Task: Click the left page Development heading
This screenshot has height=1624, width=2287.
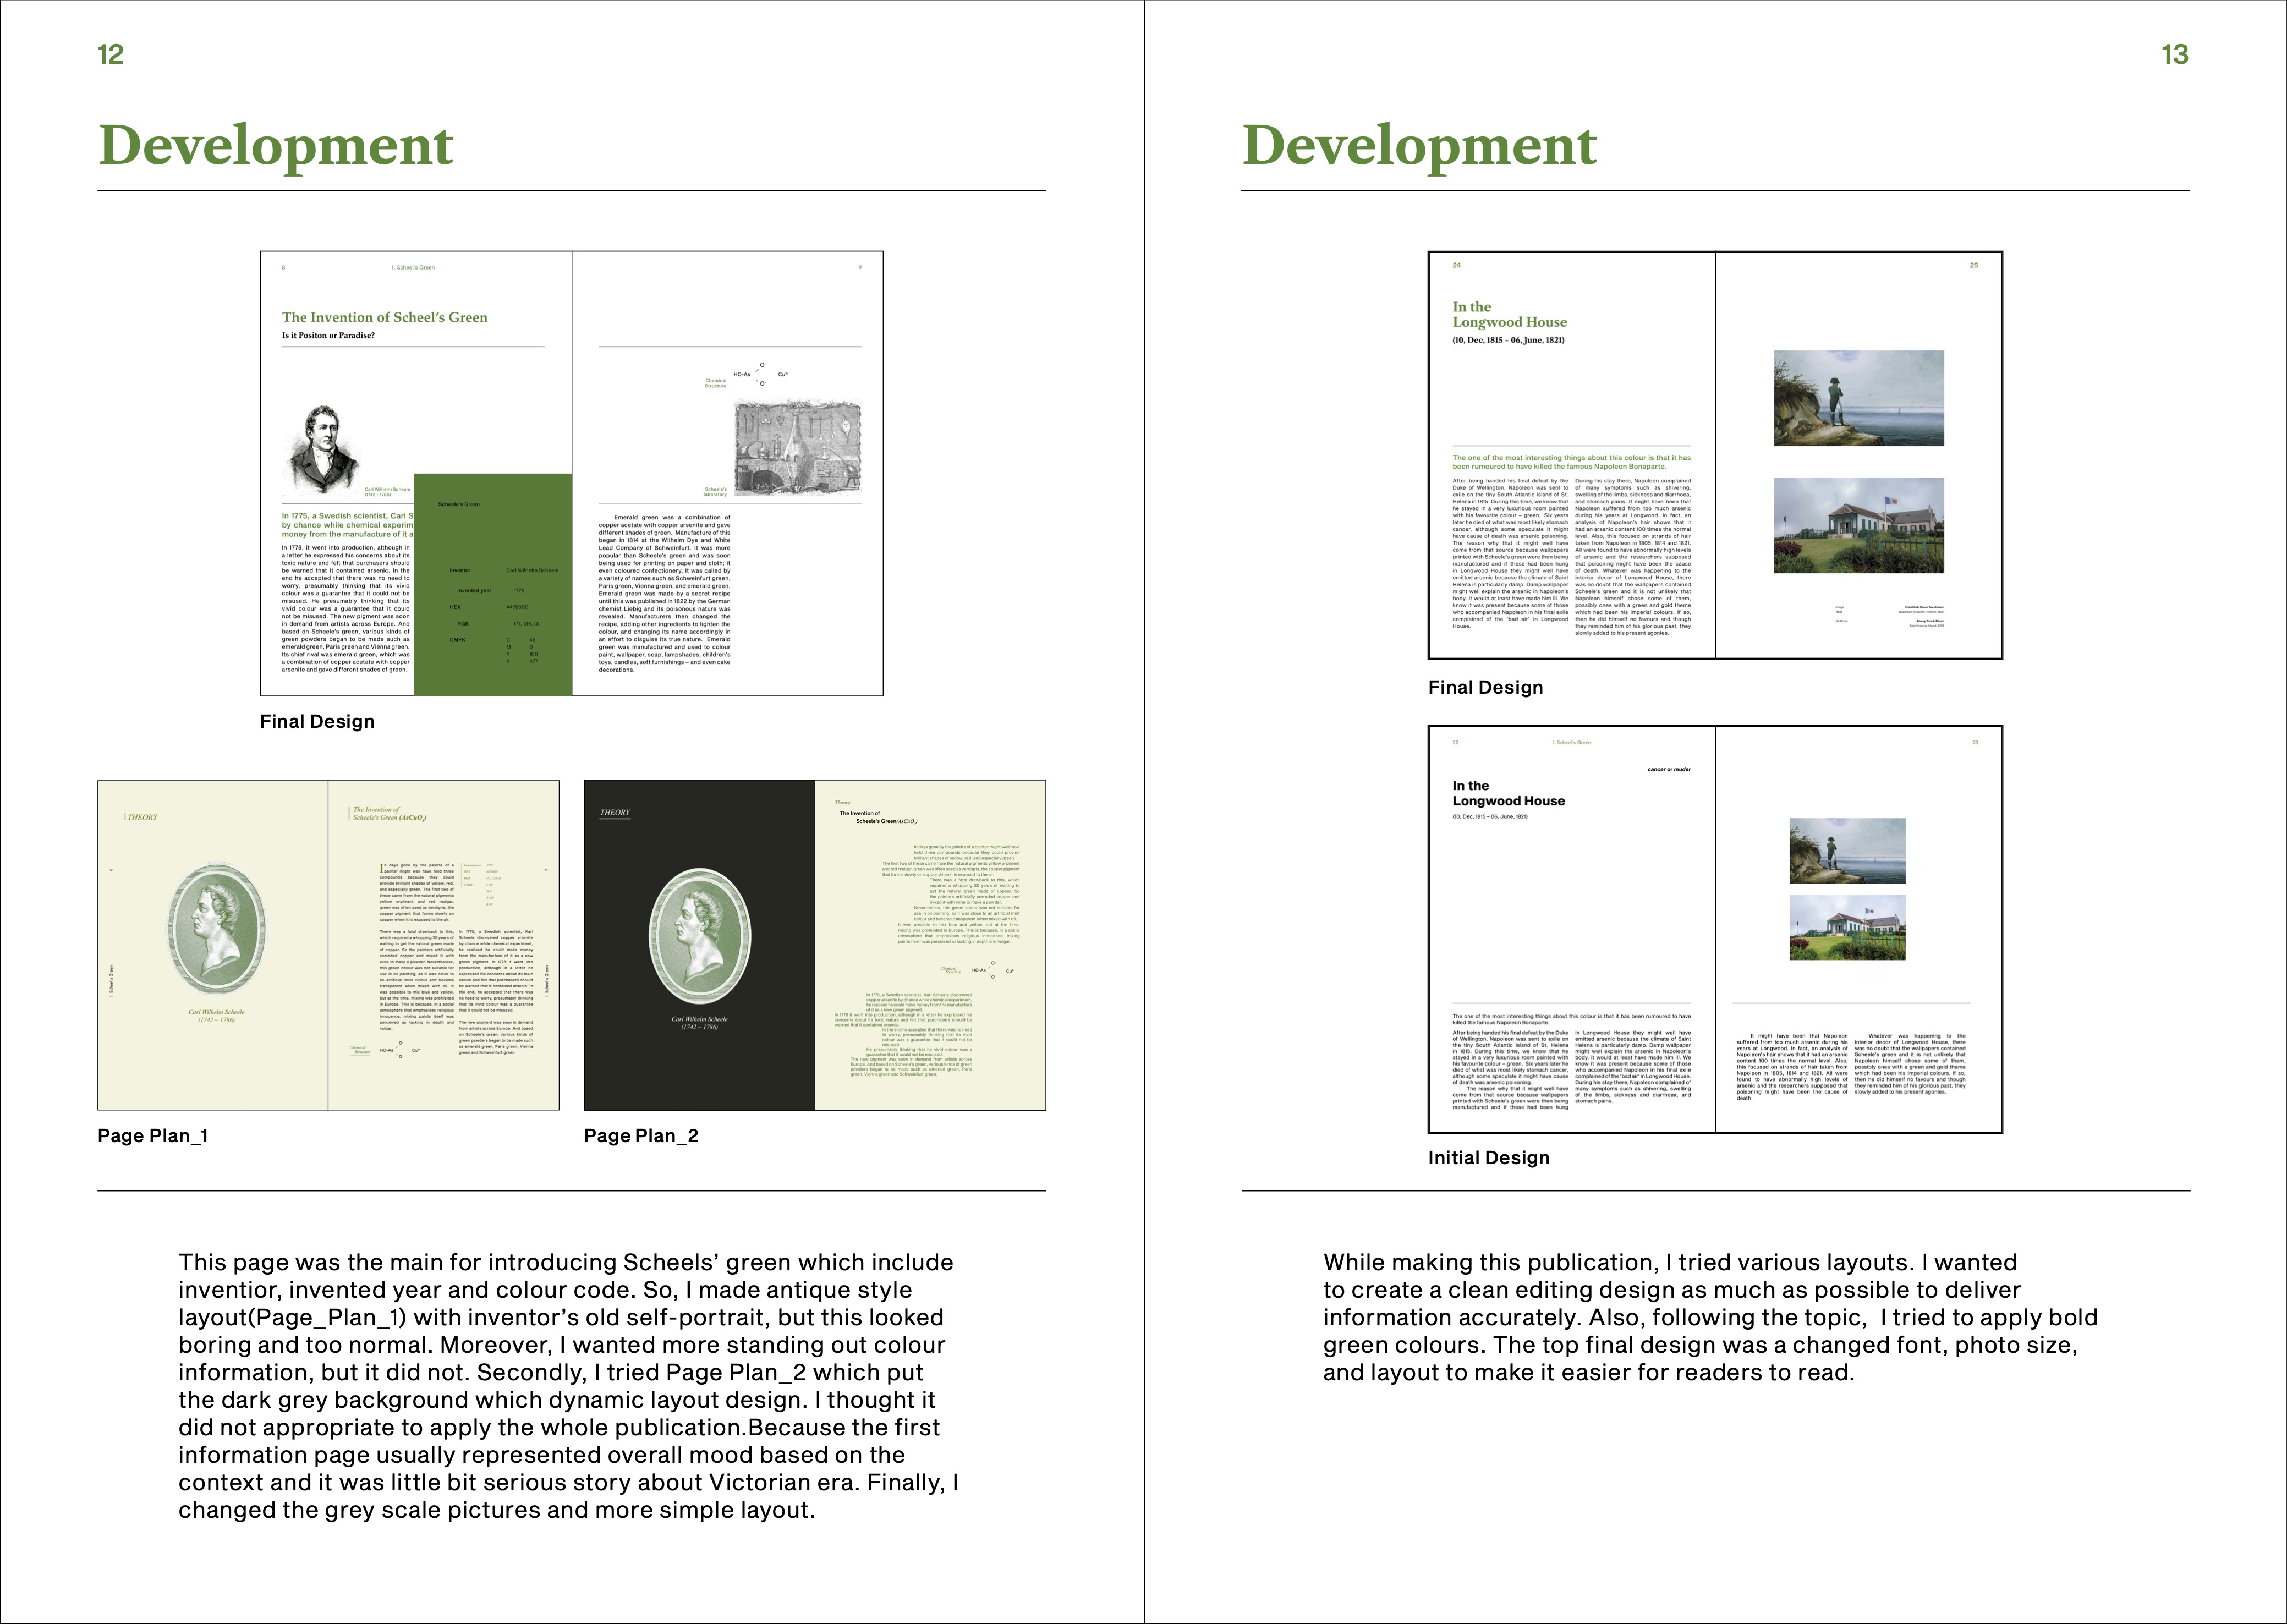Action: coord(276,146)
